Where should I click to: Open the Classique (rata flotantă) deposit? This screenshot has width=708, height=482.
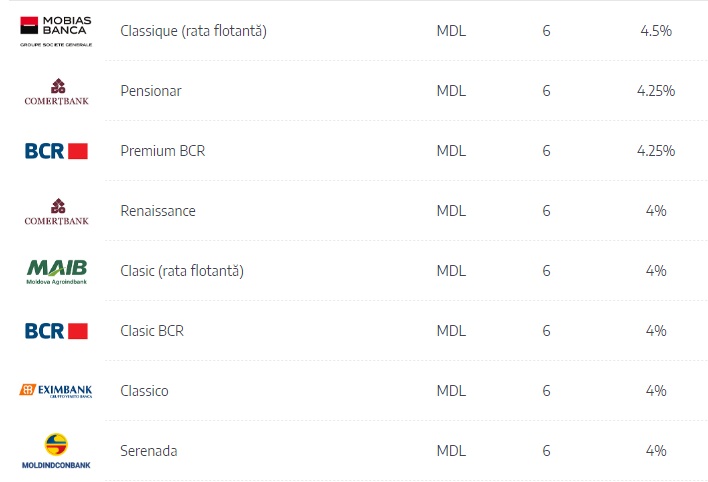193,31
